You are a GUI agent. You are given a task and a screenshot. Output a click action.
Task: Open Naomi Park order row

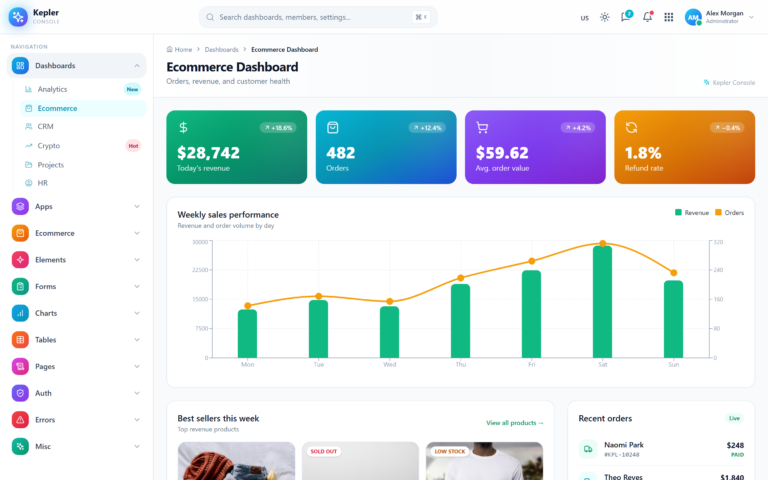tap(661, 449)
